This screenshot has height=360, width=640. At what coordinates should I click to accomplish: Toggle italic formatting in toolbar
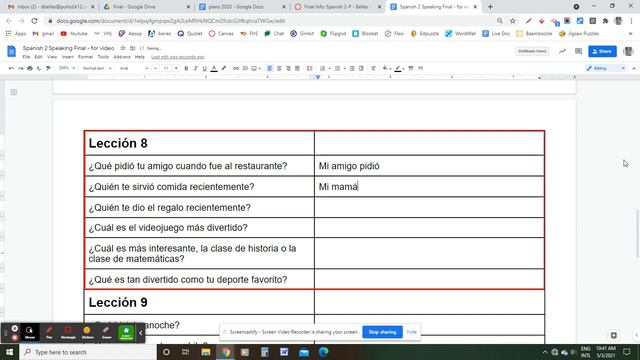pyautogui.click(x=195, y=68)
